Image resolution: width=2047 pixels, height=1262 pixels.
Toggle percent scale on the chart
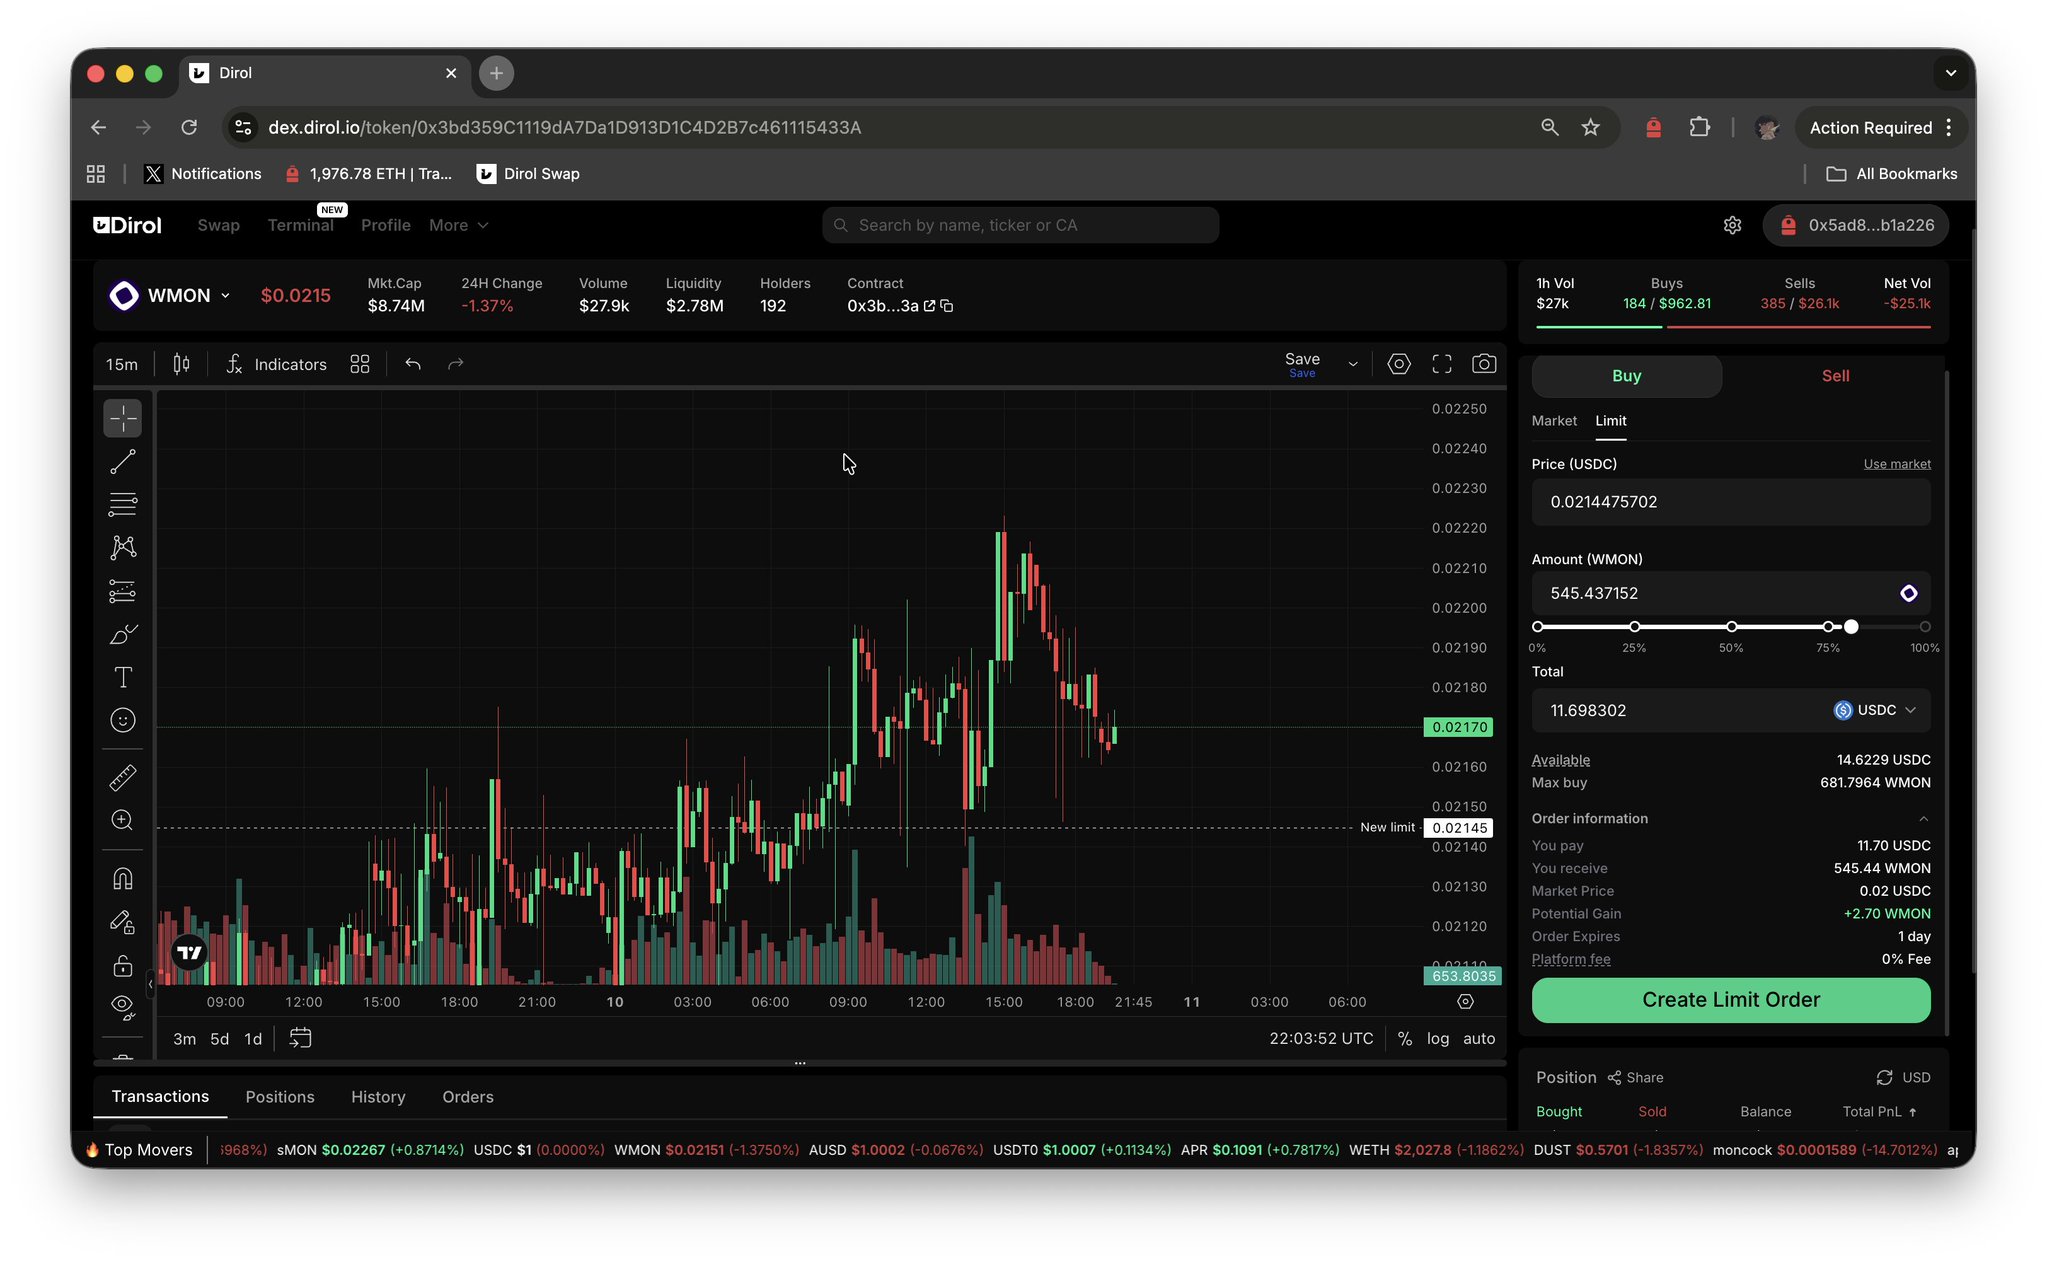pyautogui.click(x=1404, y=1039)
